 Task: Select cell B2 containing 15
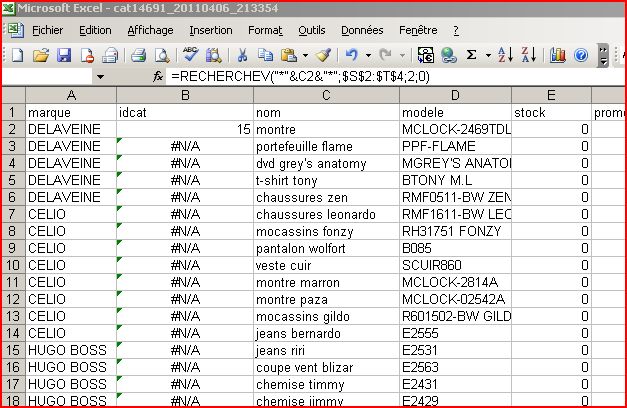(x=185, y=129)
